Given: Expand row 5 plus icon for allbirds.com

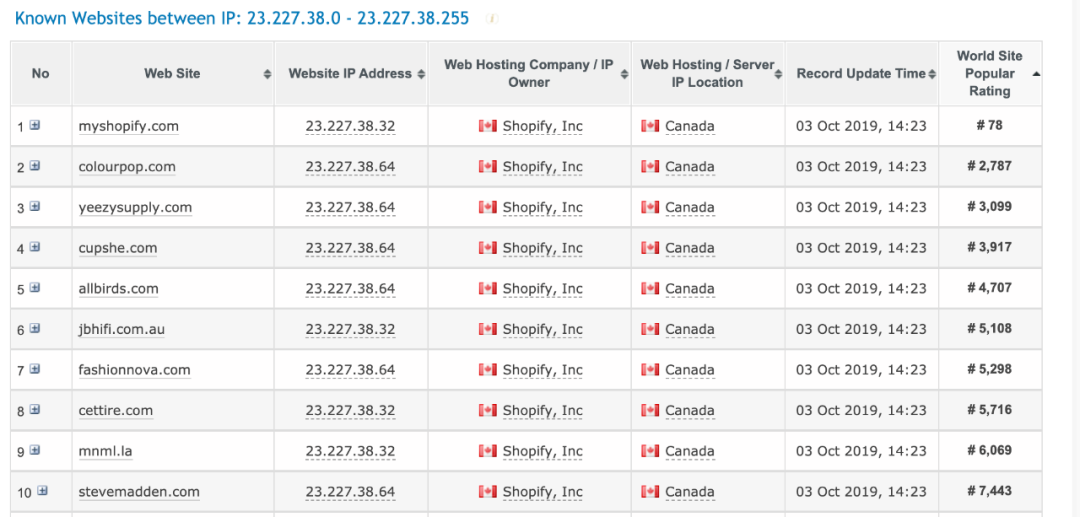Looking at the screenshot, I should 35,288.
